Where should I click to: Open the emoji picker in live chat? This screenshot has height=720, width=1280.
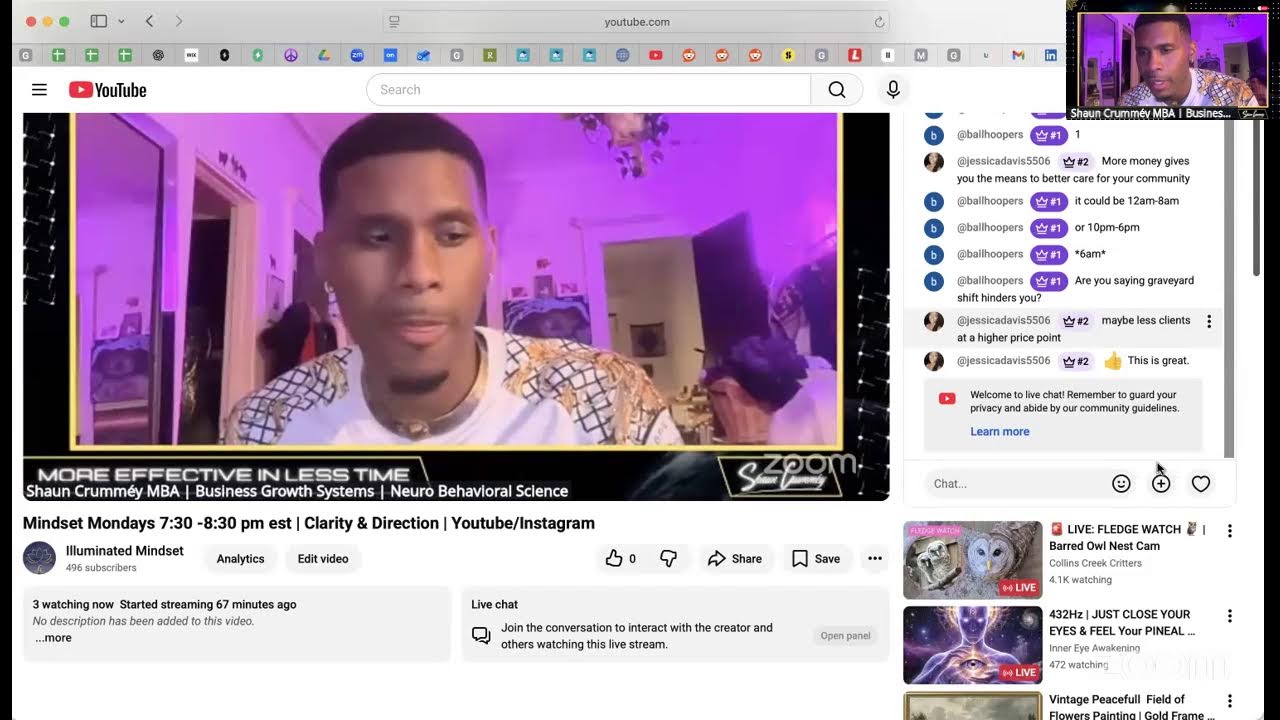(x=1121, y=484)
